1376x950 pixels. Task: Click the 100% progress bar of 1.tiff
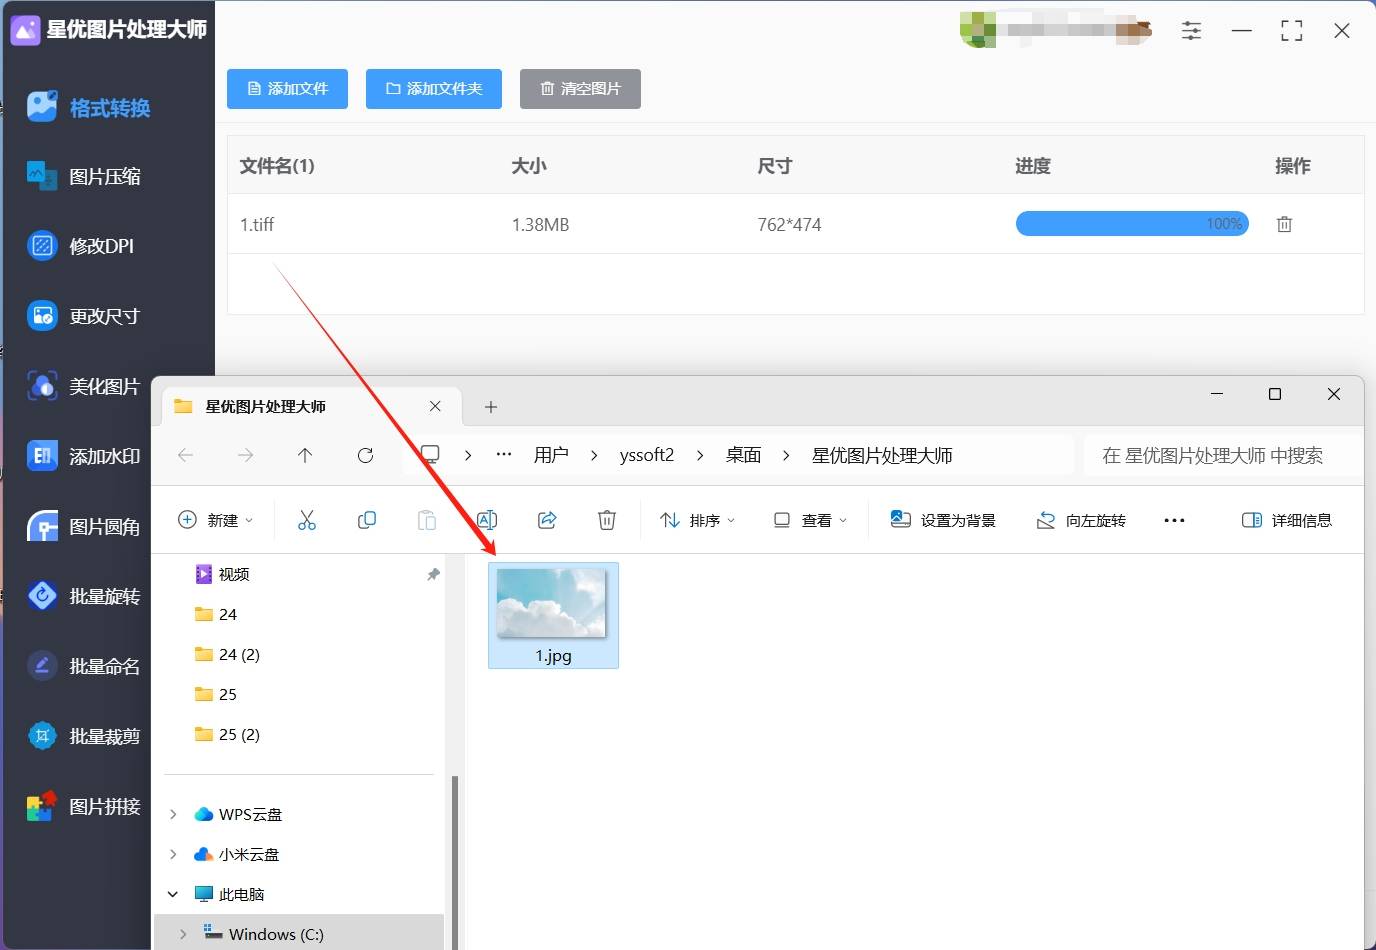point(1131,223)
